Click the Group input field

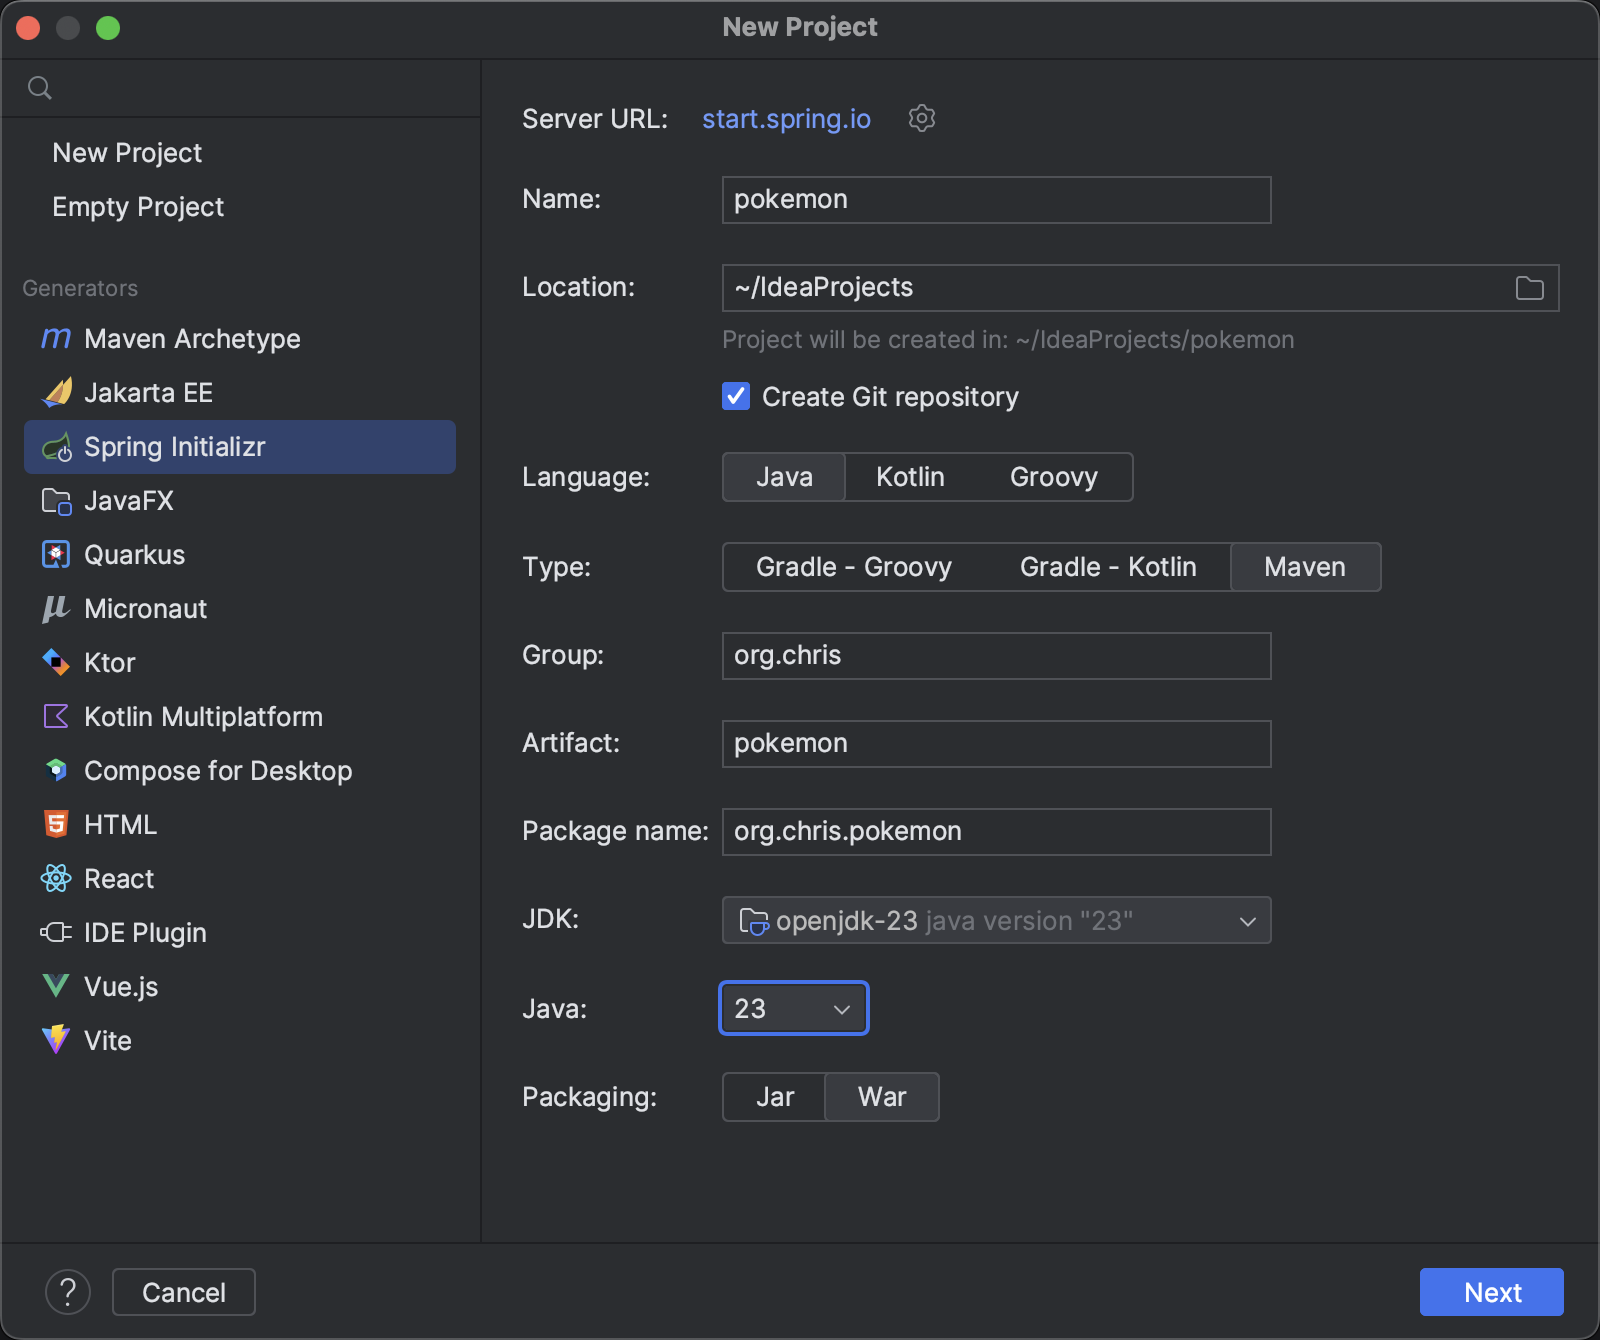(996, 656)
